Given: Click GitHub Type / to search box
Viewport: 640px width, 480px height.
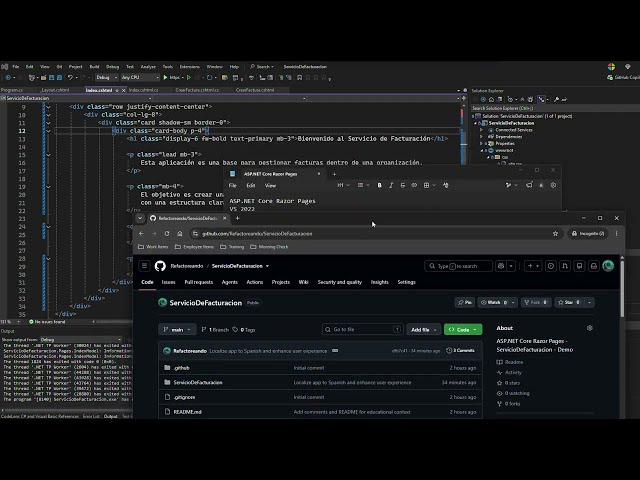Looking at the screenshot, I should [458, 266].
